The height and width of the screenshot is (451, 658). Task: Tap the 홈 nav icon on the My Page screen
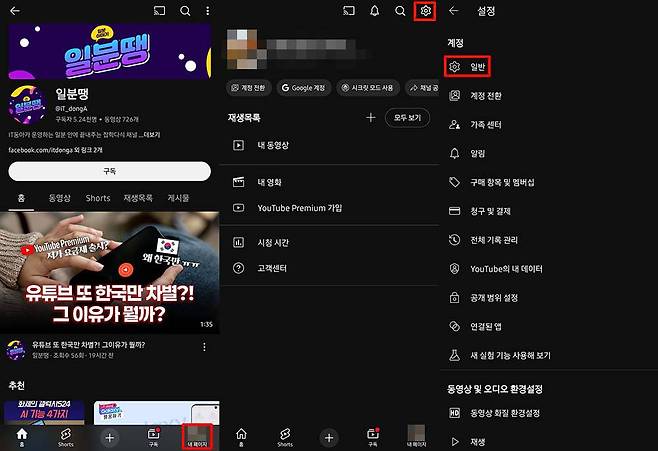click(x=241, y=437)
